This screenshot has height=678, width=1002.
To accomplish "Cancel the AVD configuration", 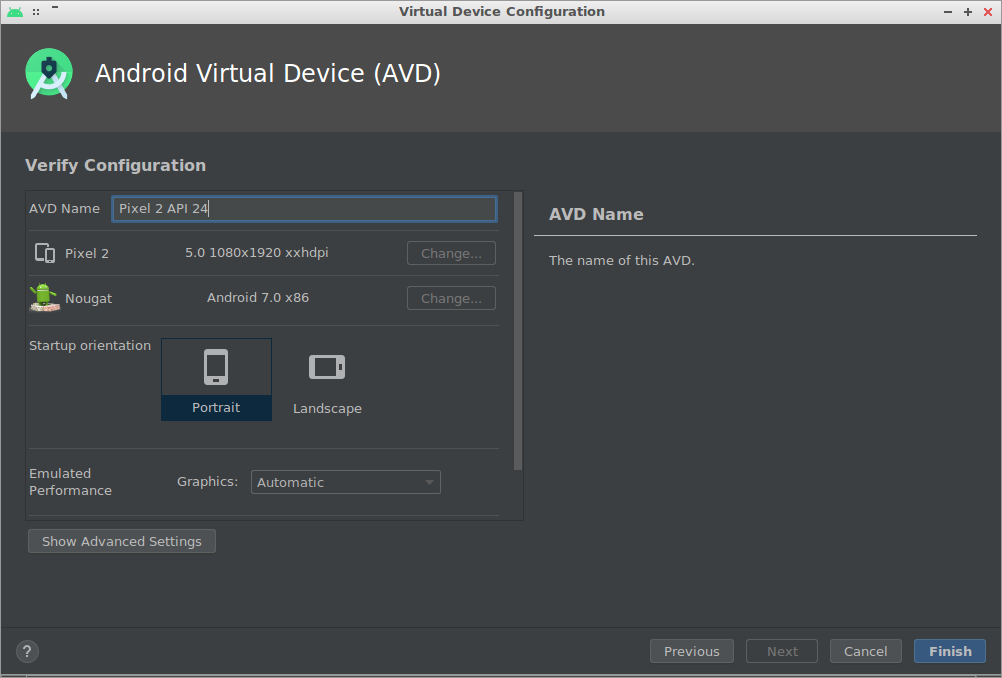I will 865,651.
